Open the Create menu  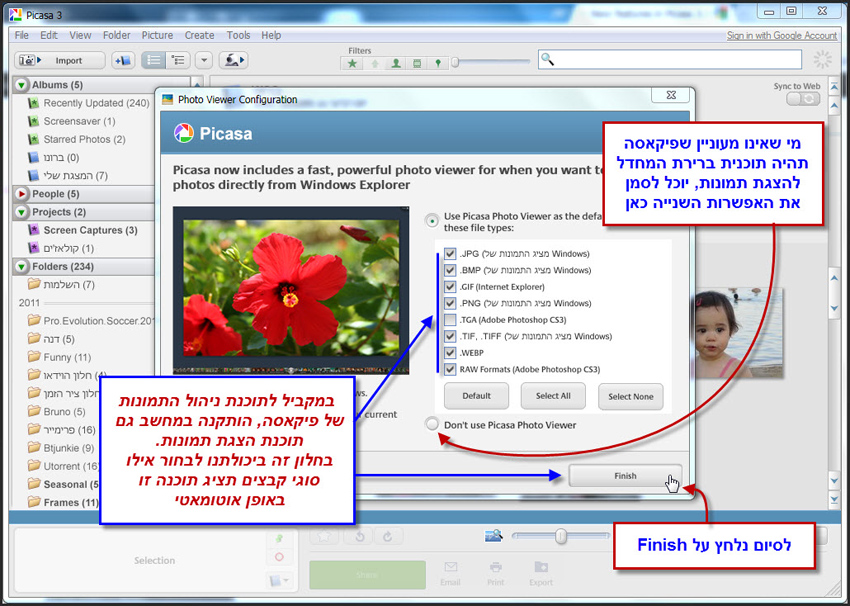199,35
